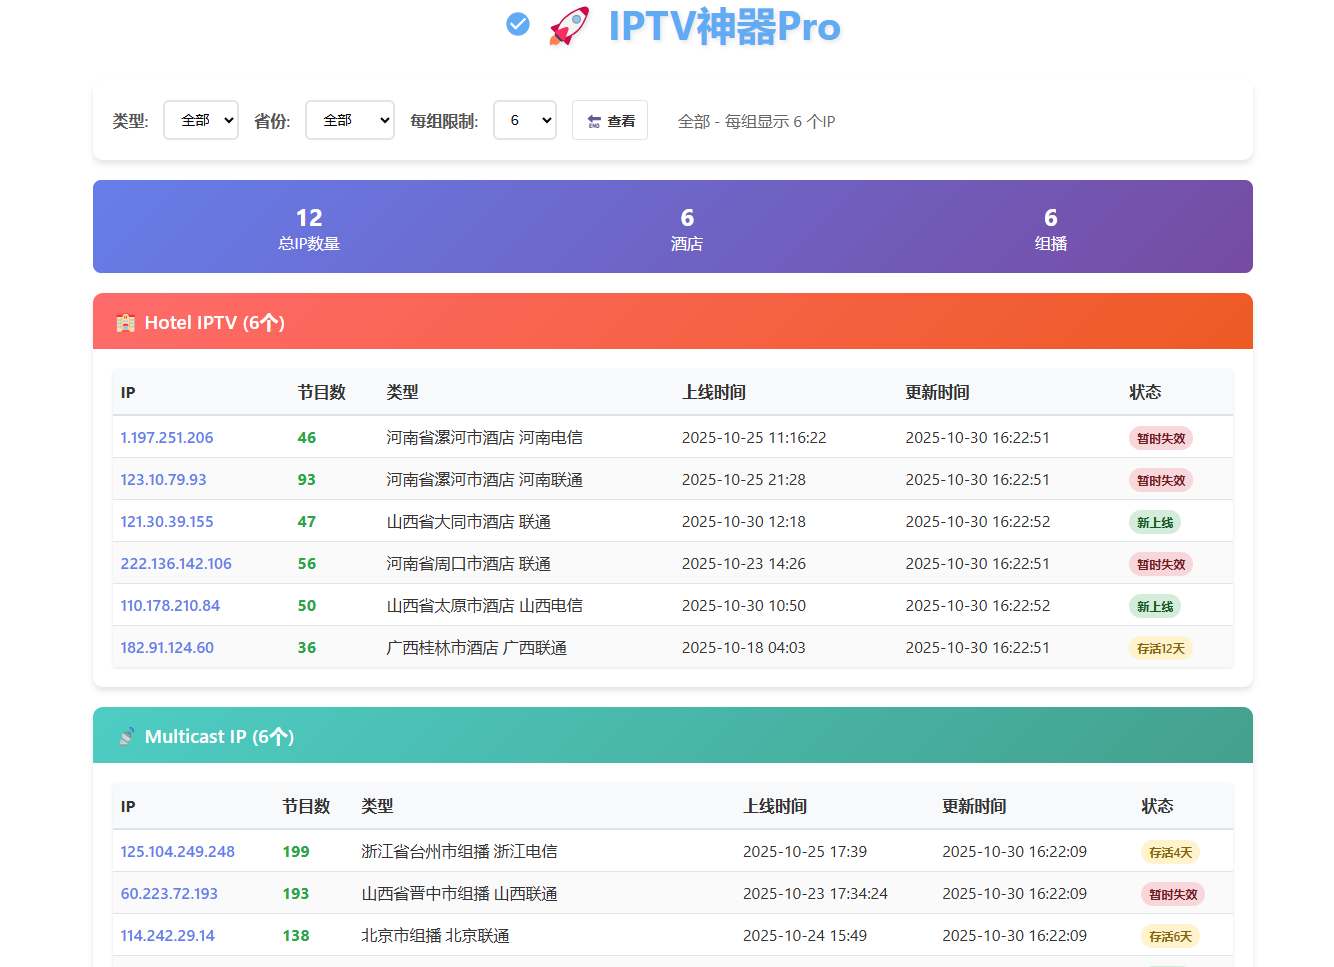This screenshot has height=967, width=1334.
Task: Click the 组播 count stat card
Action: coord(1050,228)
